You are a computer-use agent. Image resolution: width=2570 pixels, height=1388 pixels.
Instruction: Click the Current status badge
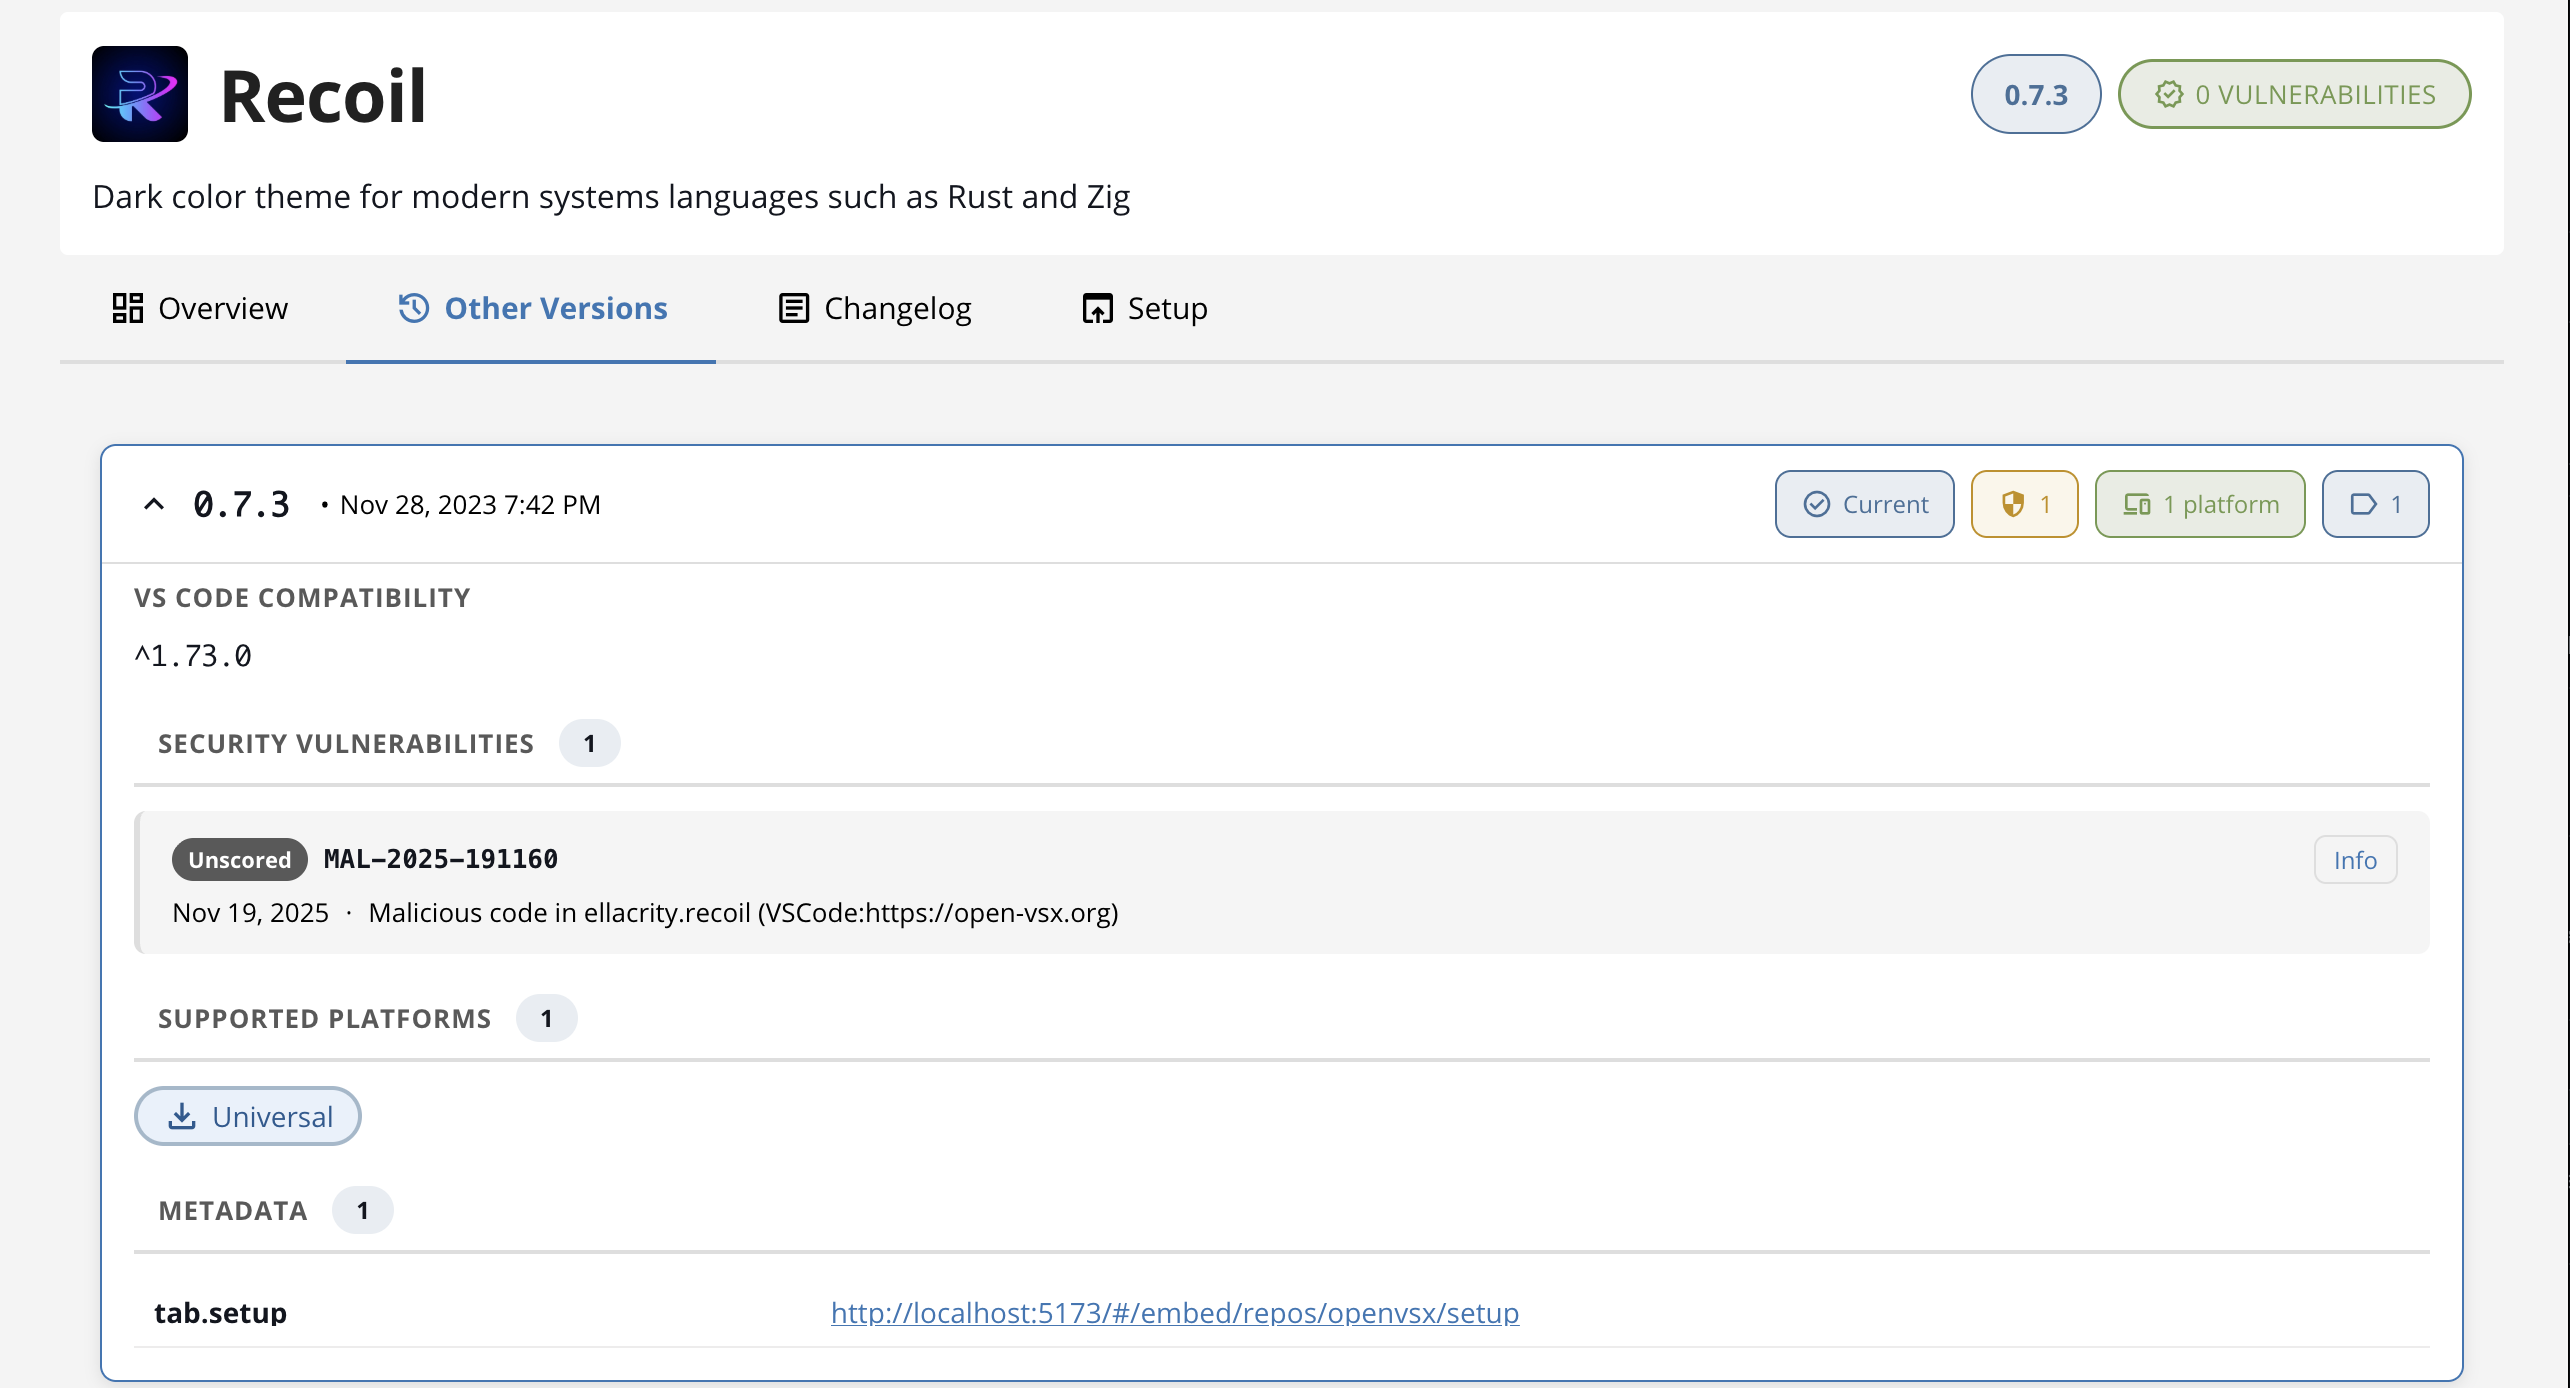pyautogui.click(x=1865, y=504)
